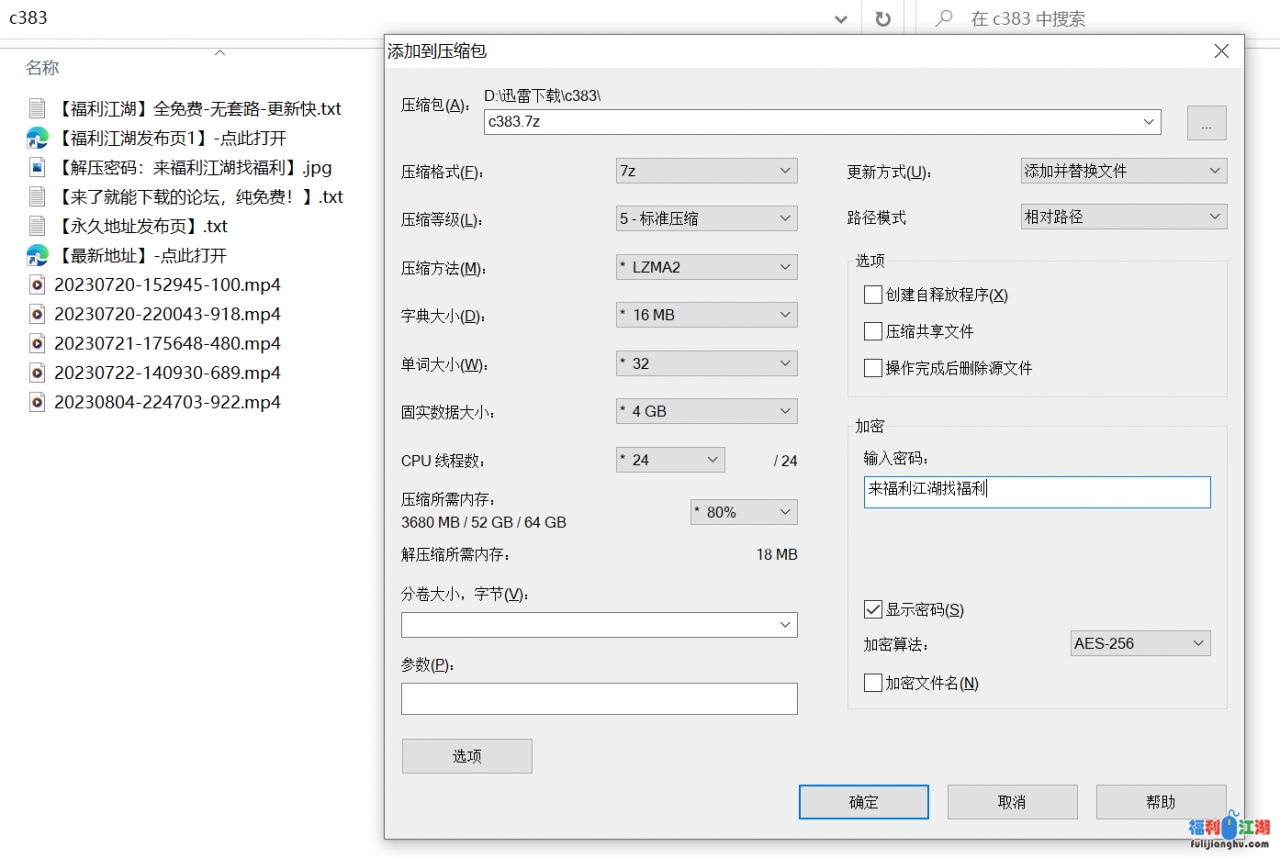This screenshot has height=858, width=1280.
Task: Click the 20230720-152945-100.mp4 video file icon
Action: coord(37,285)
